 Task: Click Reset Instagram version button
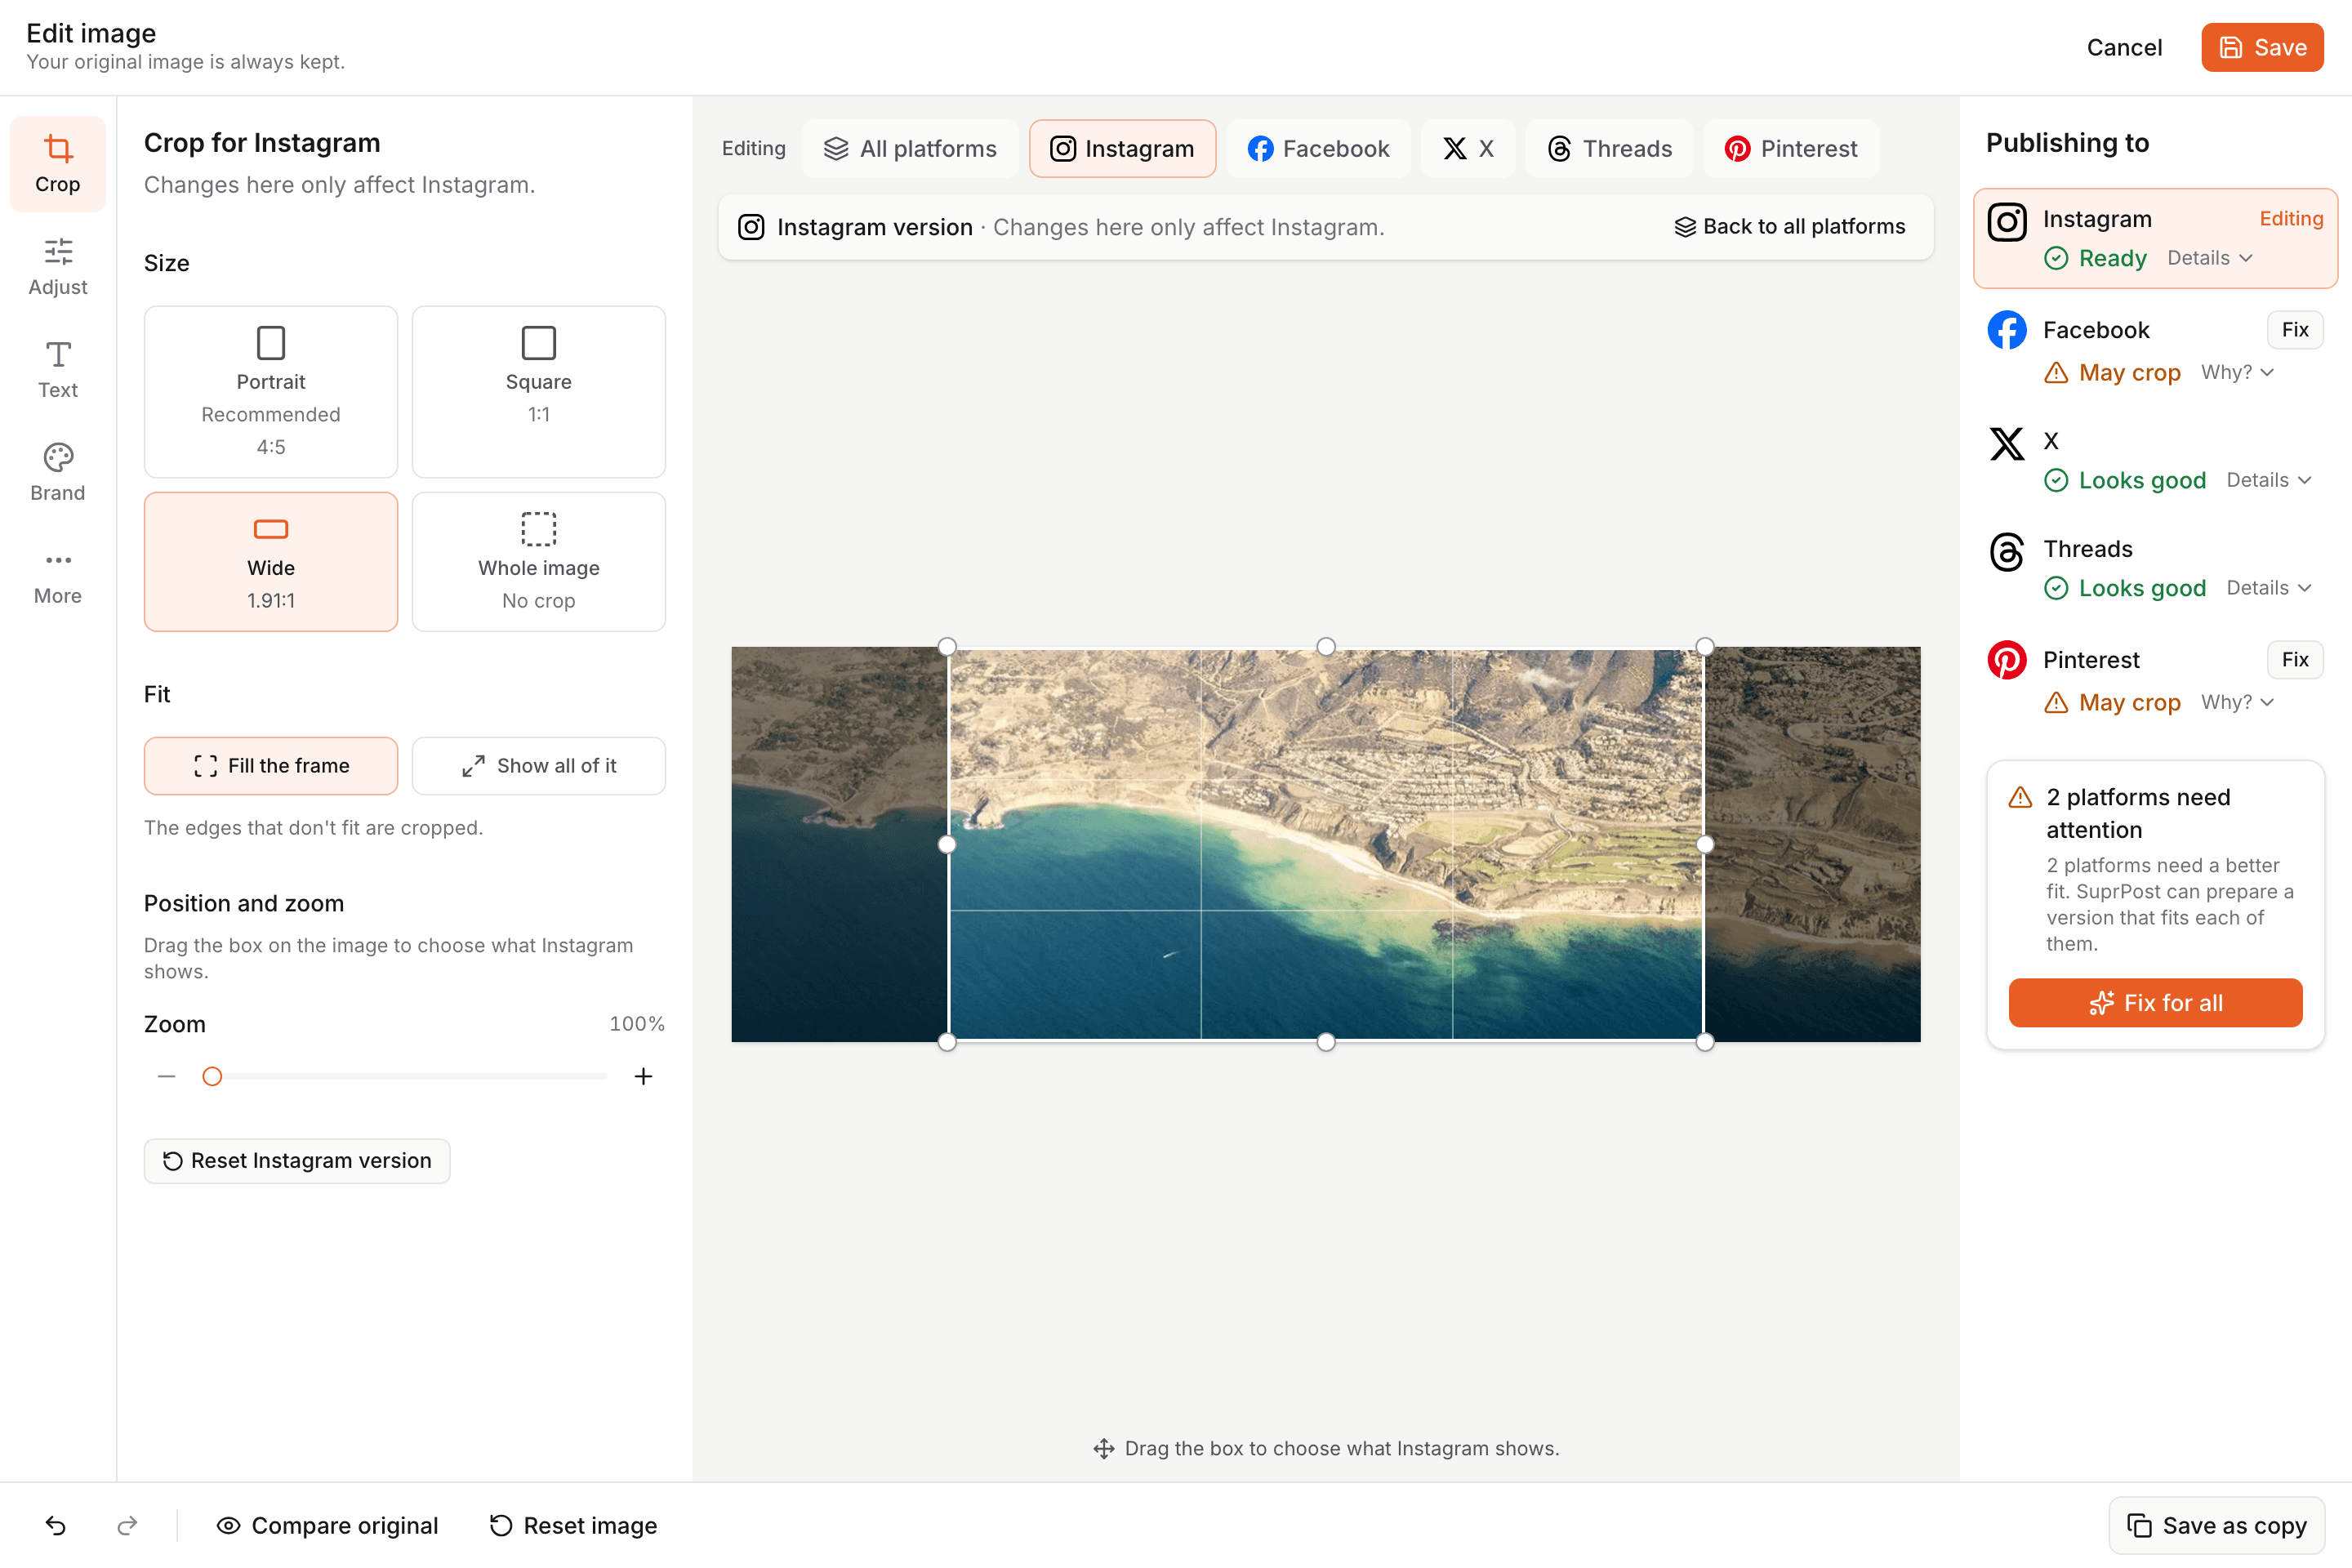[297, 1160]
